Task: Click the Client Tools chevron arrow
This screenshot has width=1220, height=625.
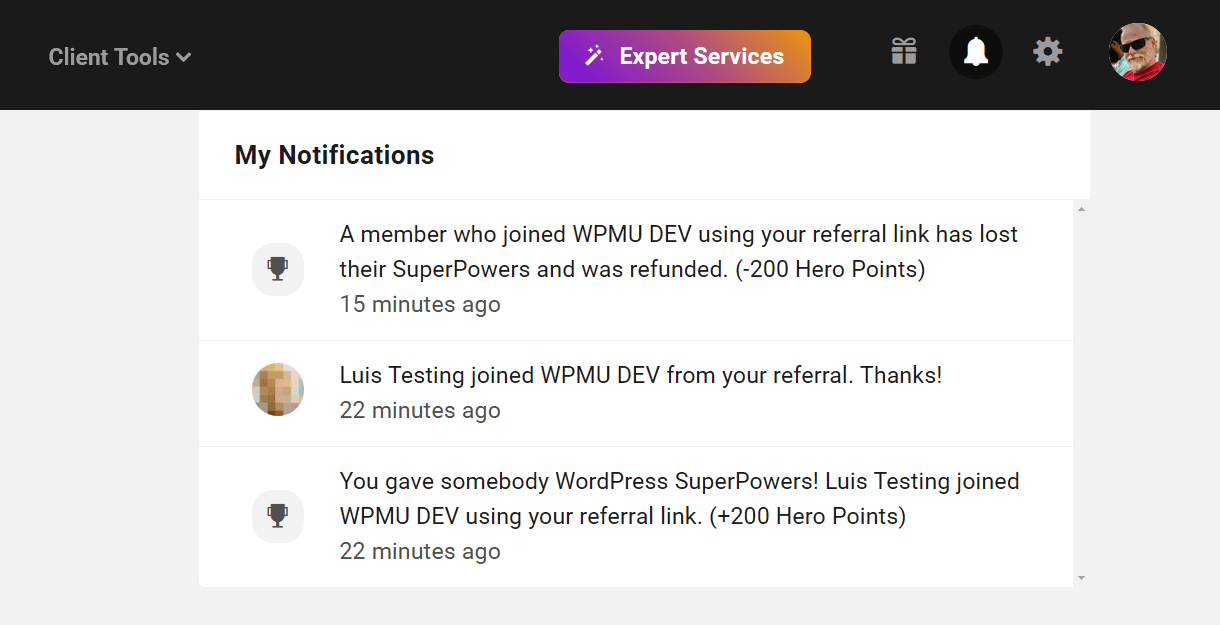Action: tap(183, 57)
